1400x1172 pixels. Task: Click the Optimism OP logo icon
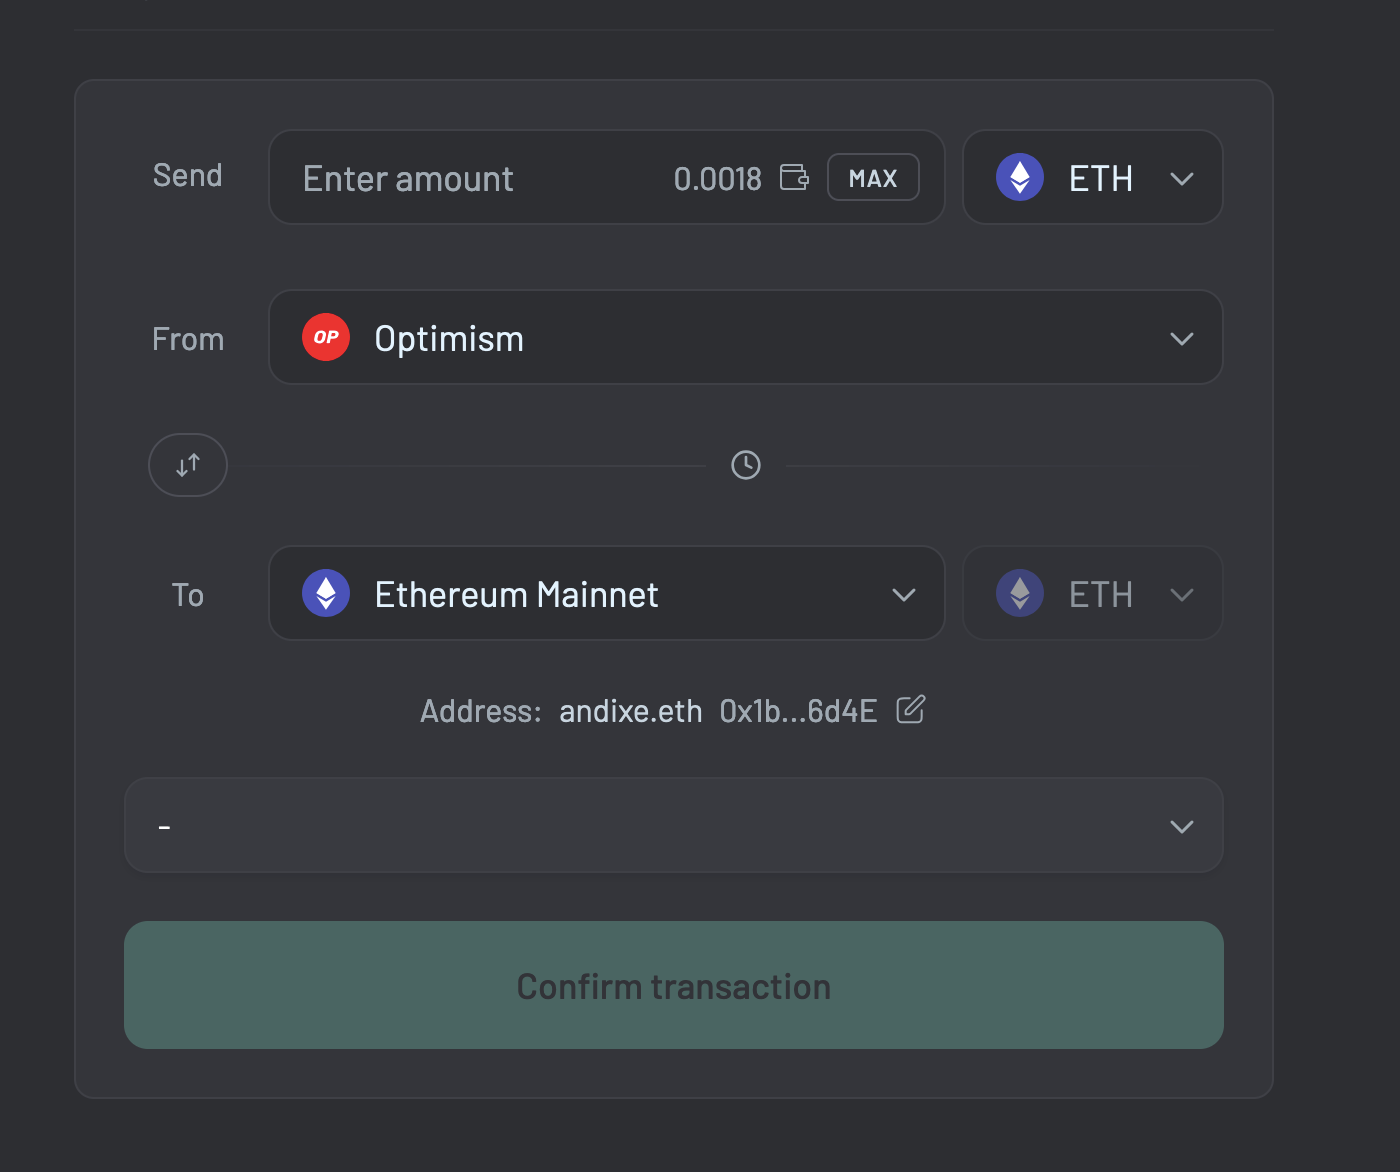(x=326, y=338)
